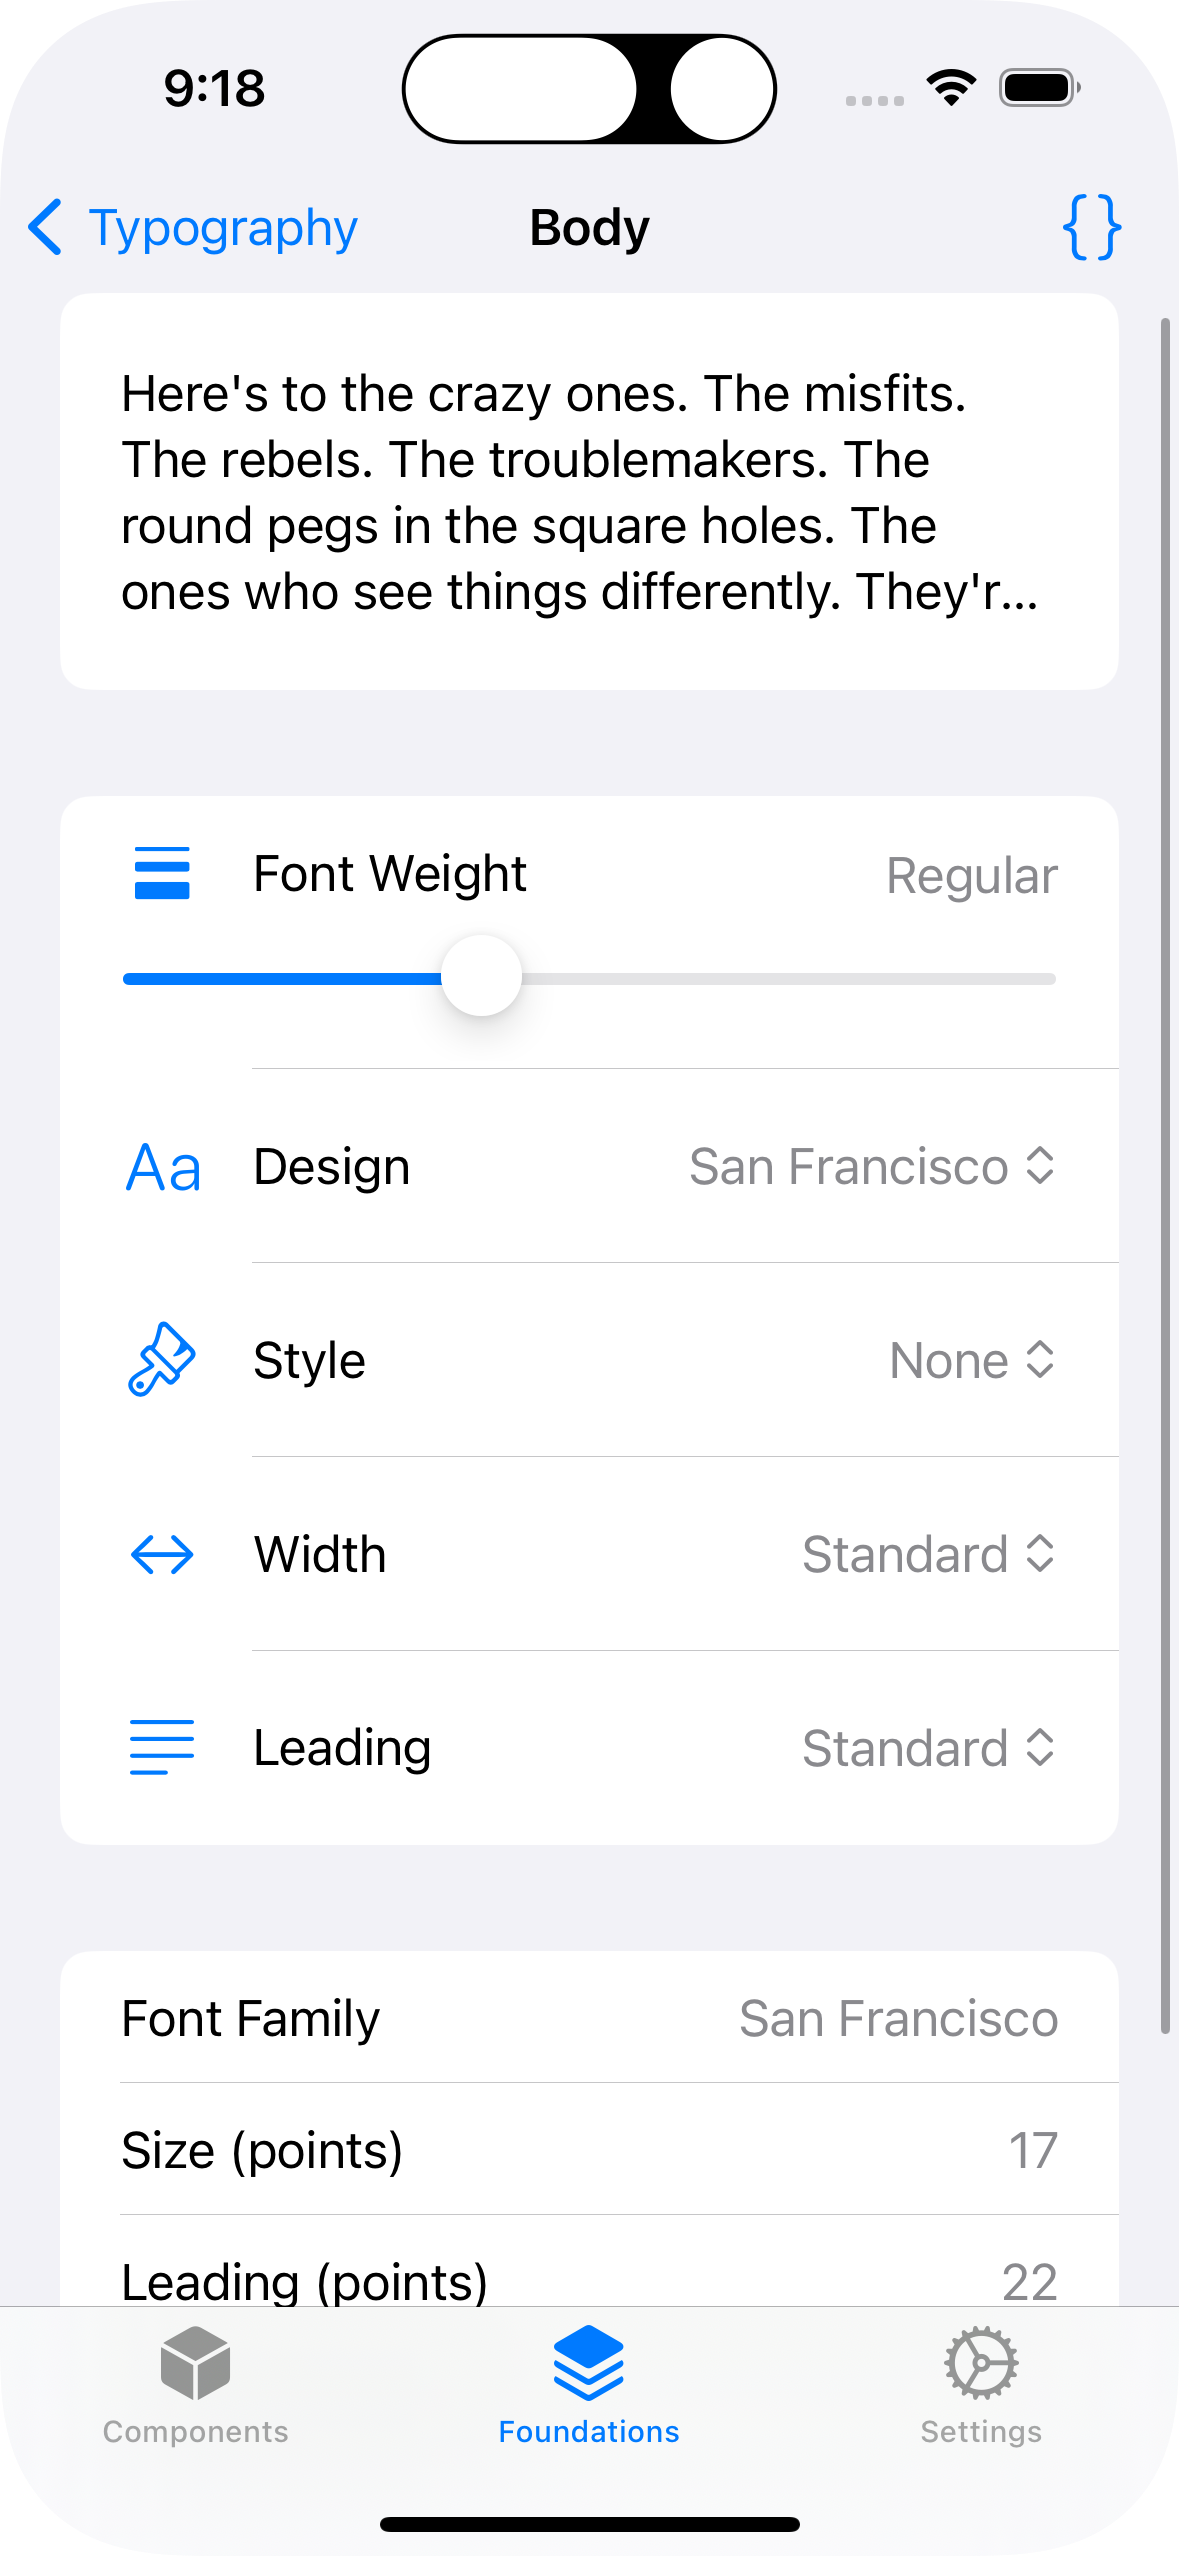1179x2556 pixels.
Task: Tap the Font Weight lines icon
Action: click(x=162, y=873)
